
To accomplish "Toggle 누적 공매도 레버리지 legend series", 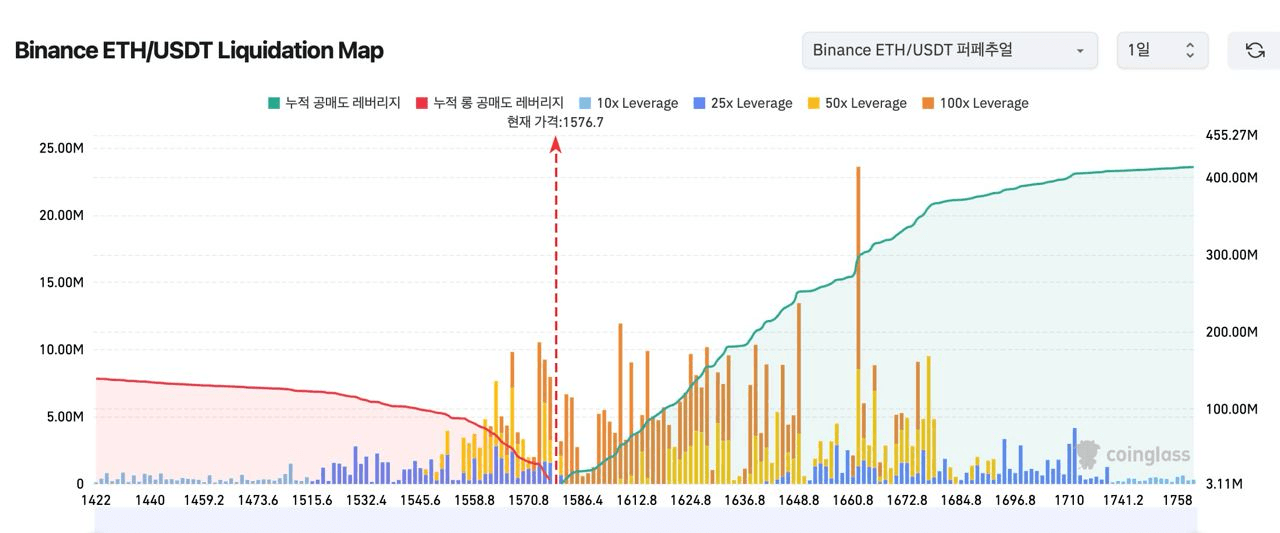I will pos(334,103).
